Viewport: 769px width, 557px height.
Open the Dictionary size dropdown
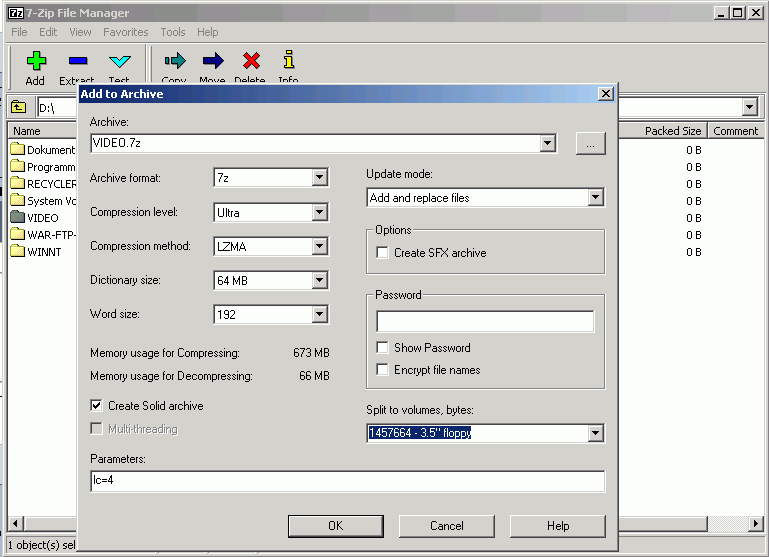[x=319, y=280]
